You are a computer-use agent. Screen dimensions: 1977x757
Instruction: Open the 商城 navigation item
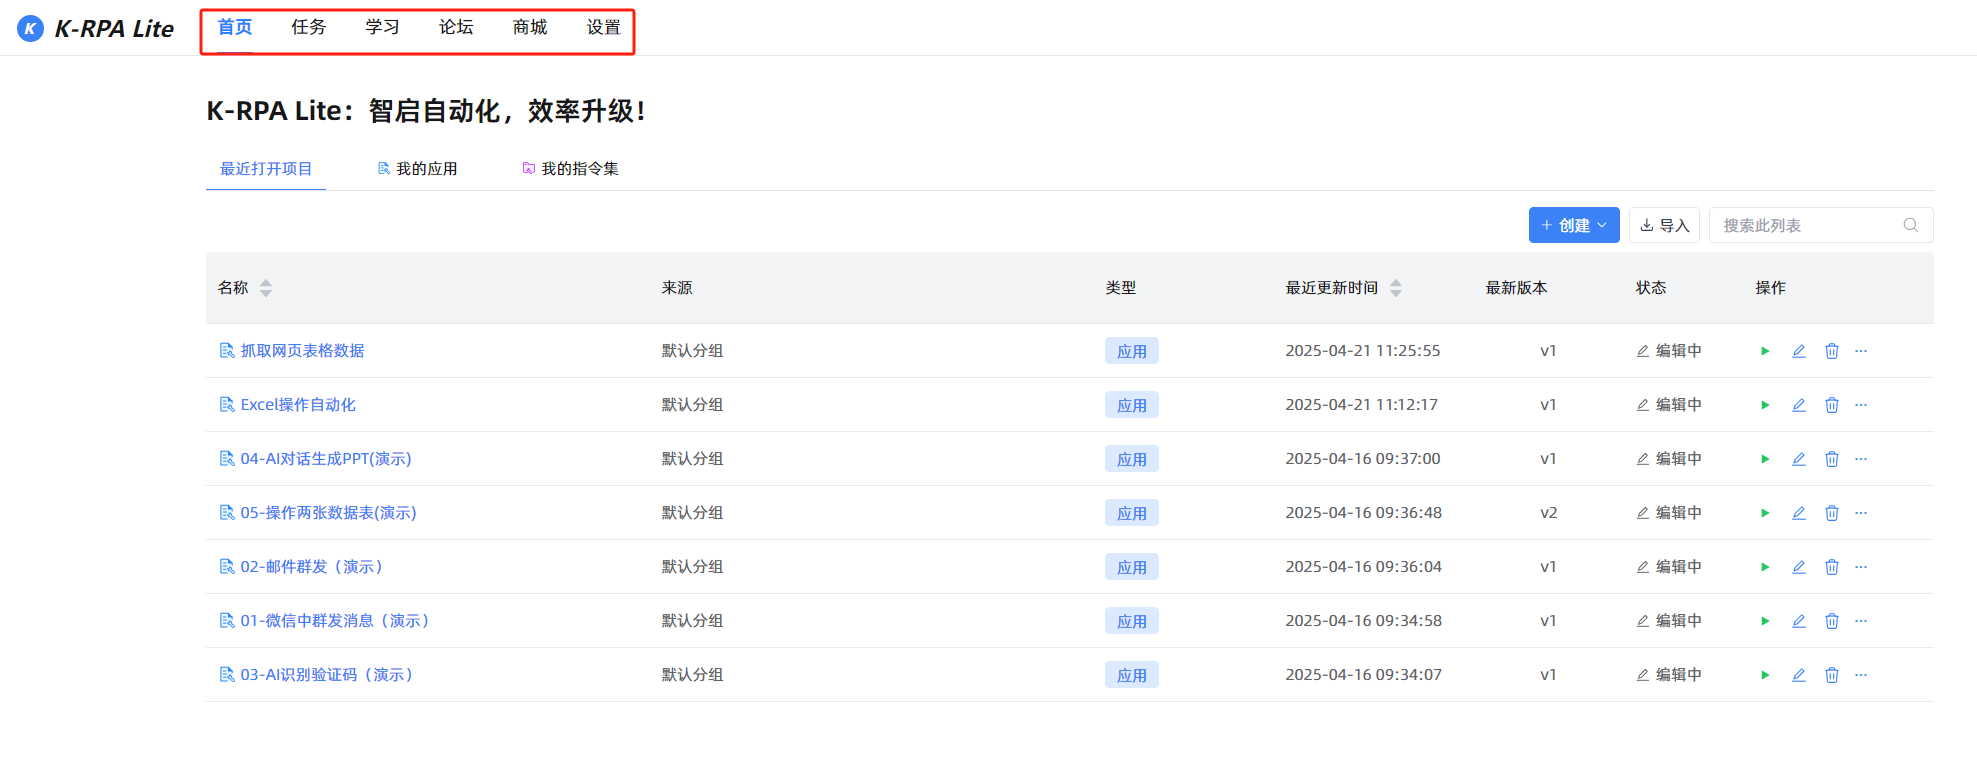[x=530, y=27]
